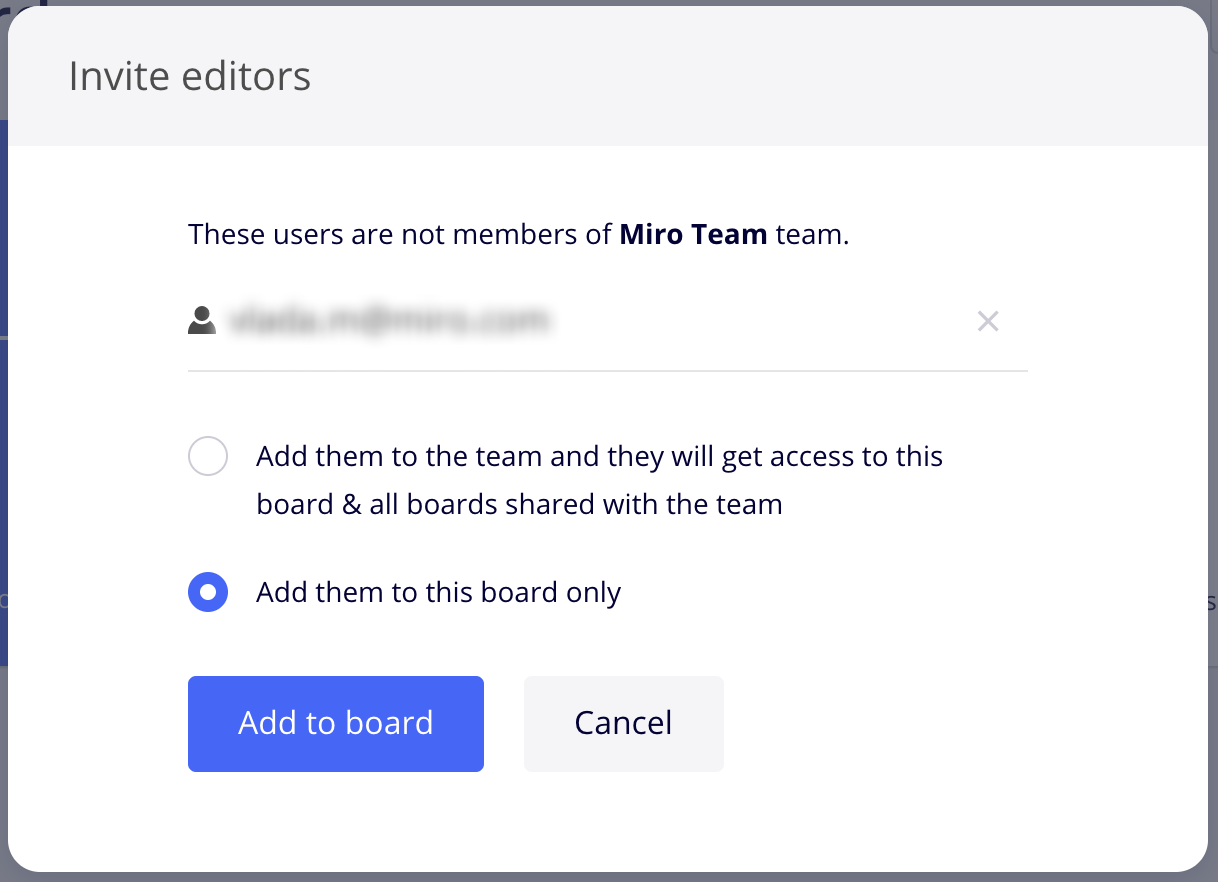Select the "Add them to the team" radio button

(x=208, y=457)
